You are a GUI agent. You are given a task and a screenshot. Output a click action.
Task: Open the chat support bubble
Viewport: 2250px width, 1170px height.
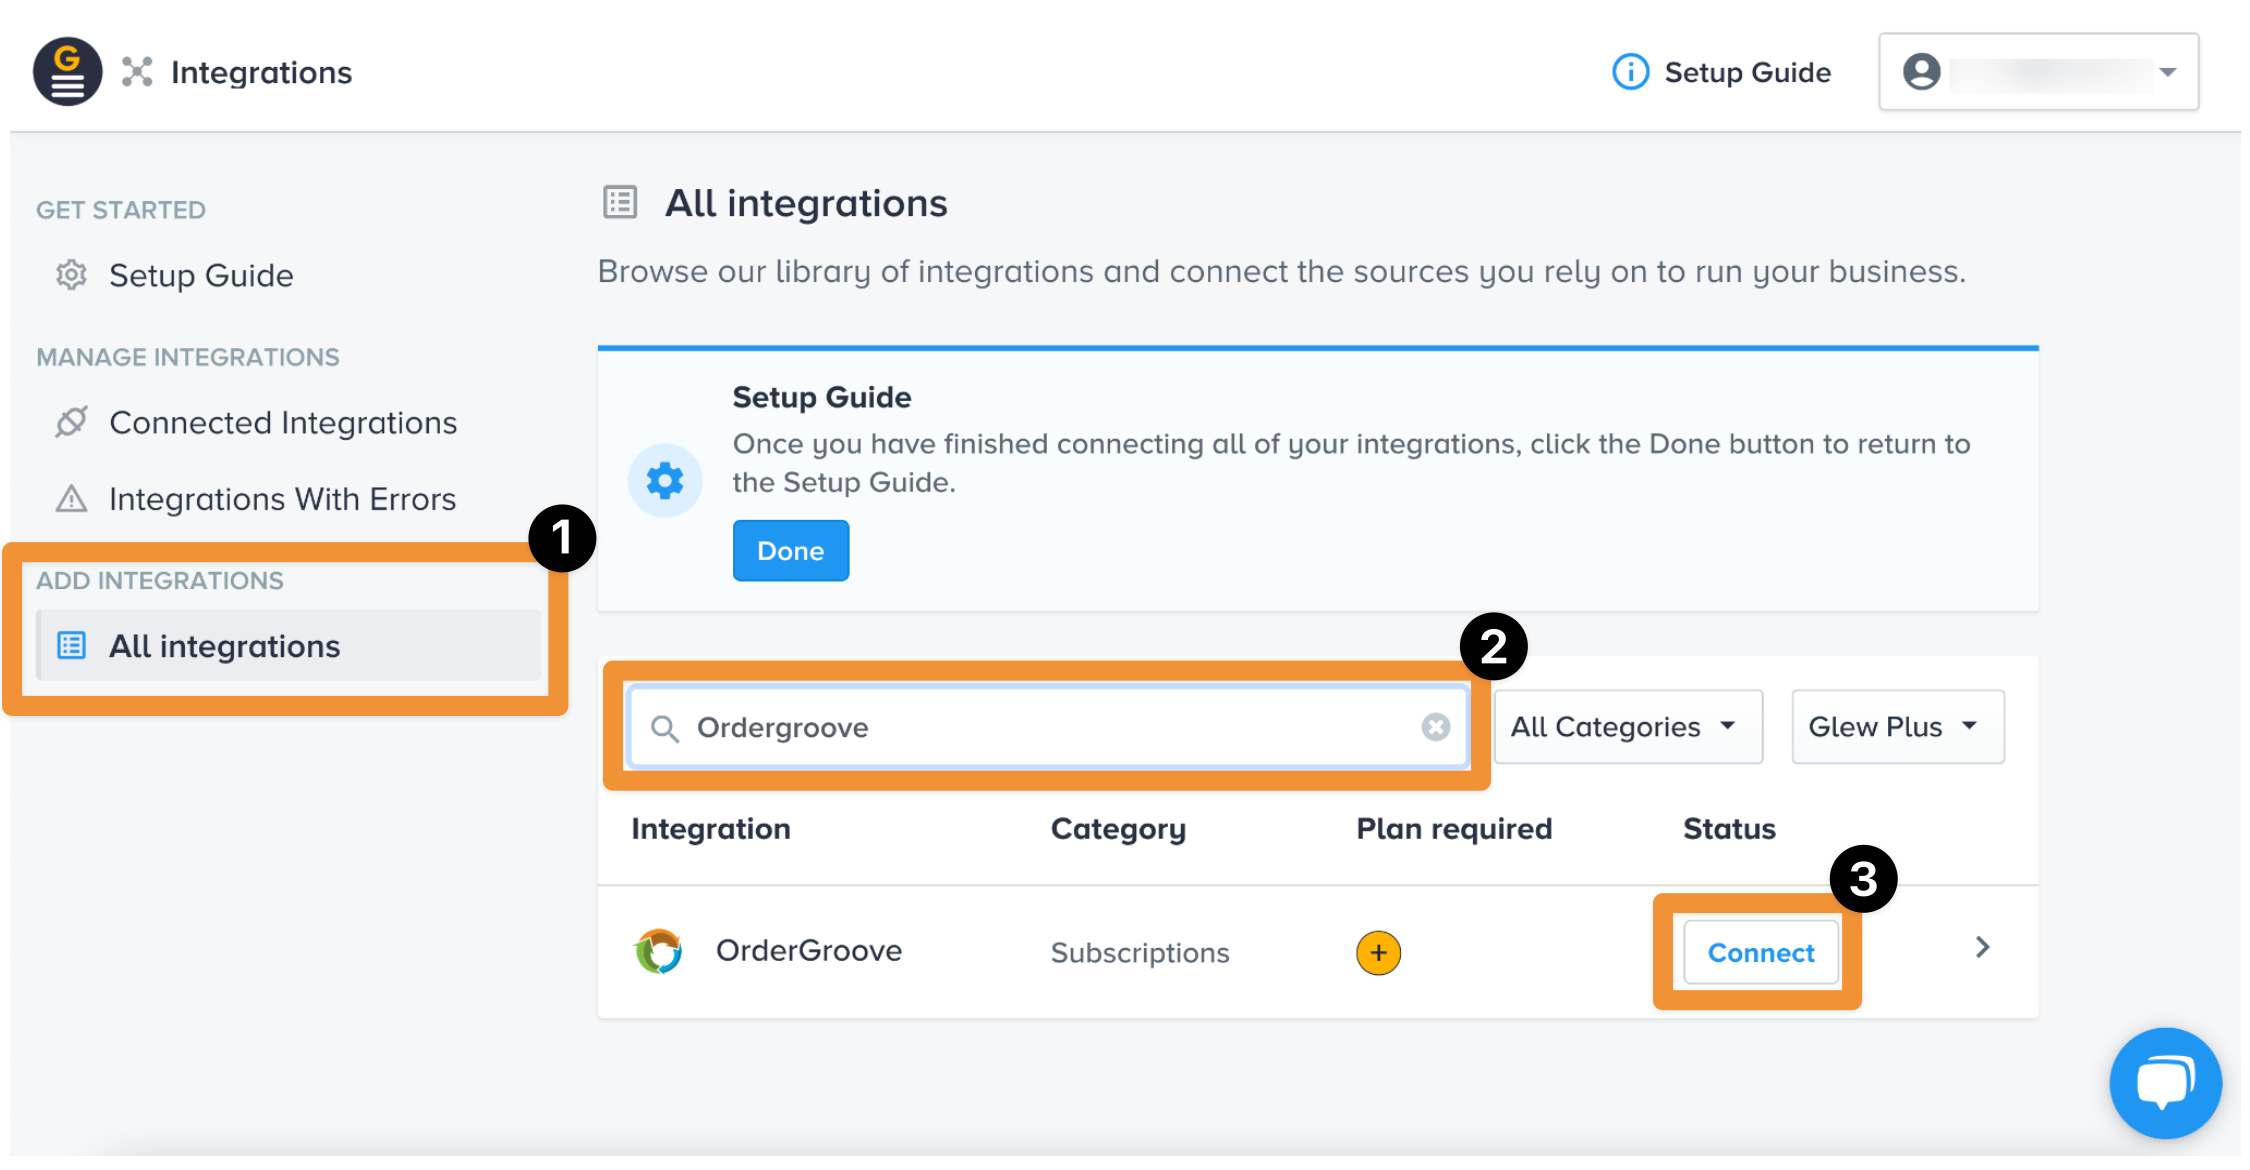(2166, 1083)
